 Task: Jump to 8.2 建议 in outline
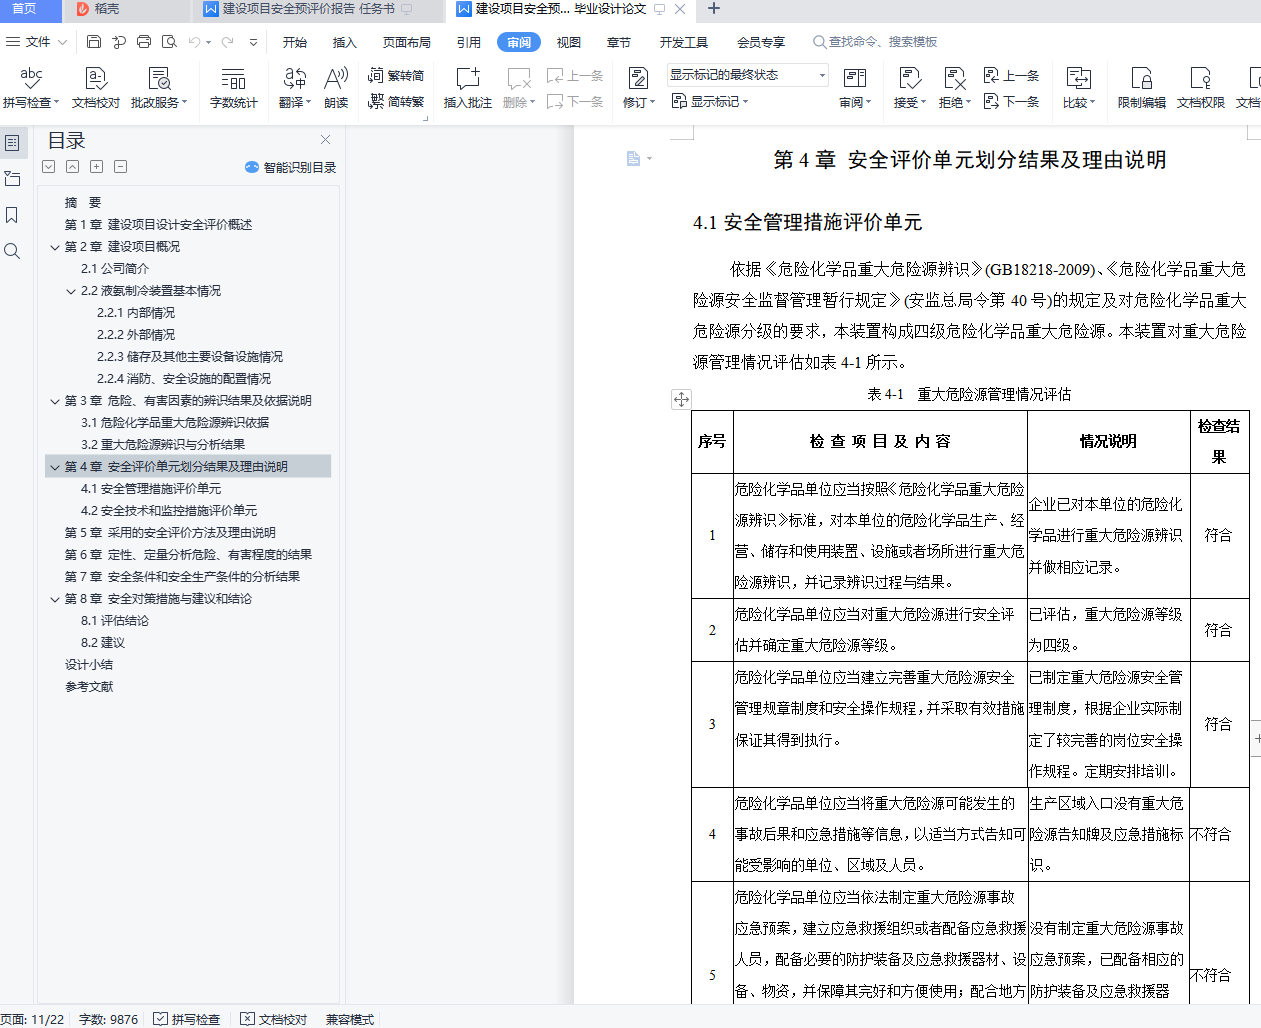(103, 643)
